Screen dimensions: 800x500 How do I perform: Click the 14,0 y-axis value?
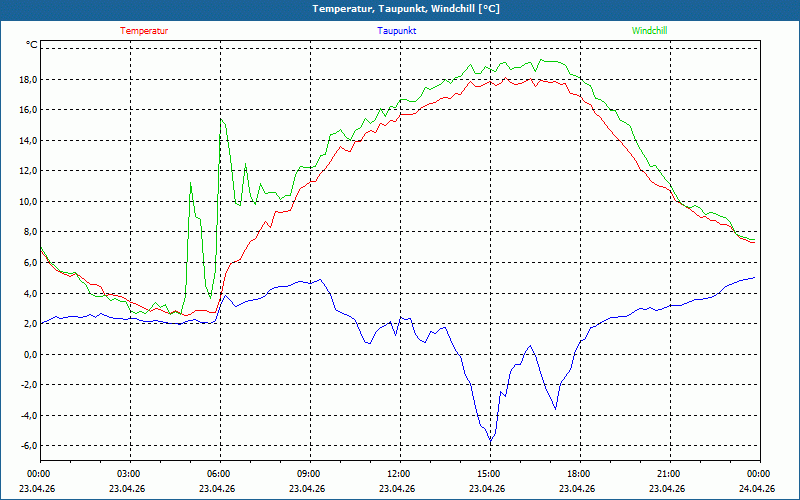point(29,141)
